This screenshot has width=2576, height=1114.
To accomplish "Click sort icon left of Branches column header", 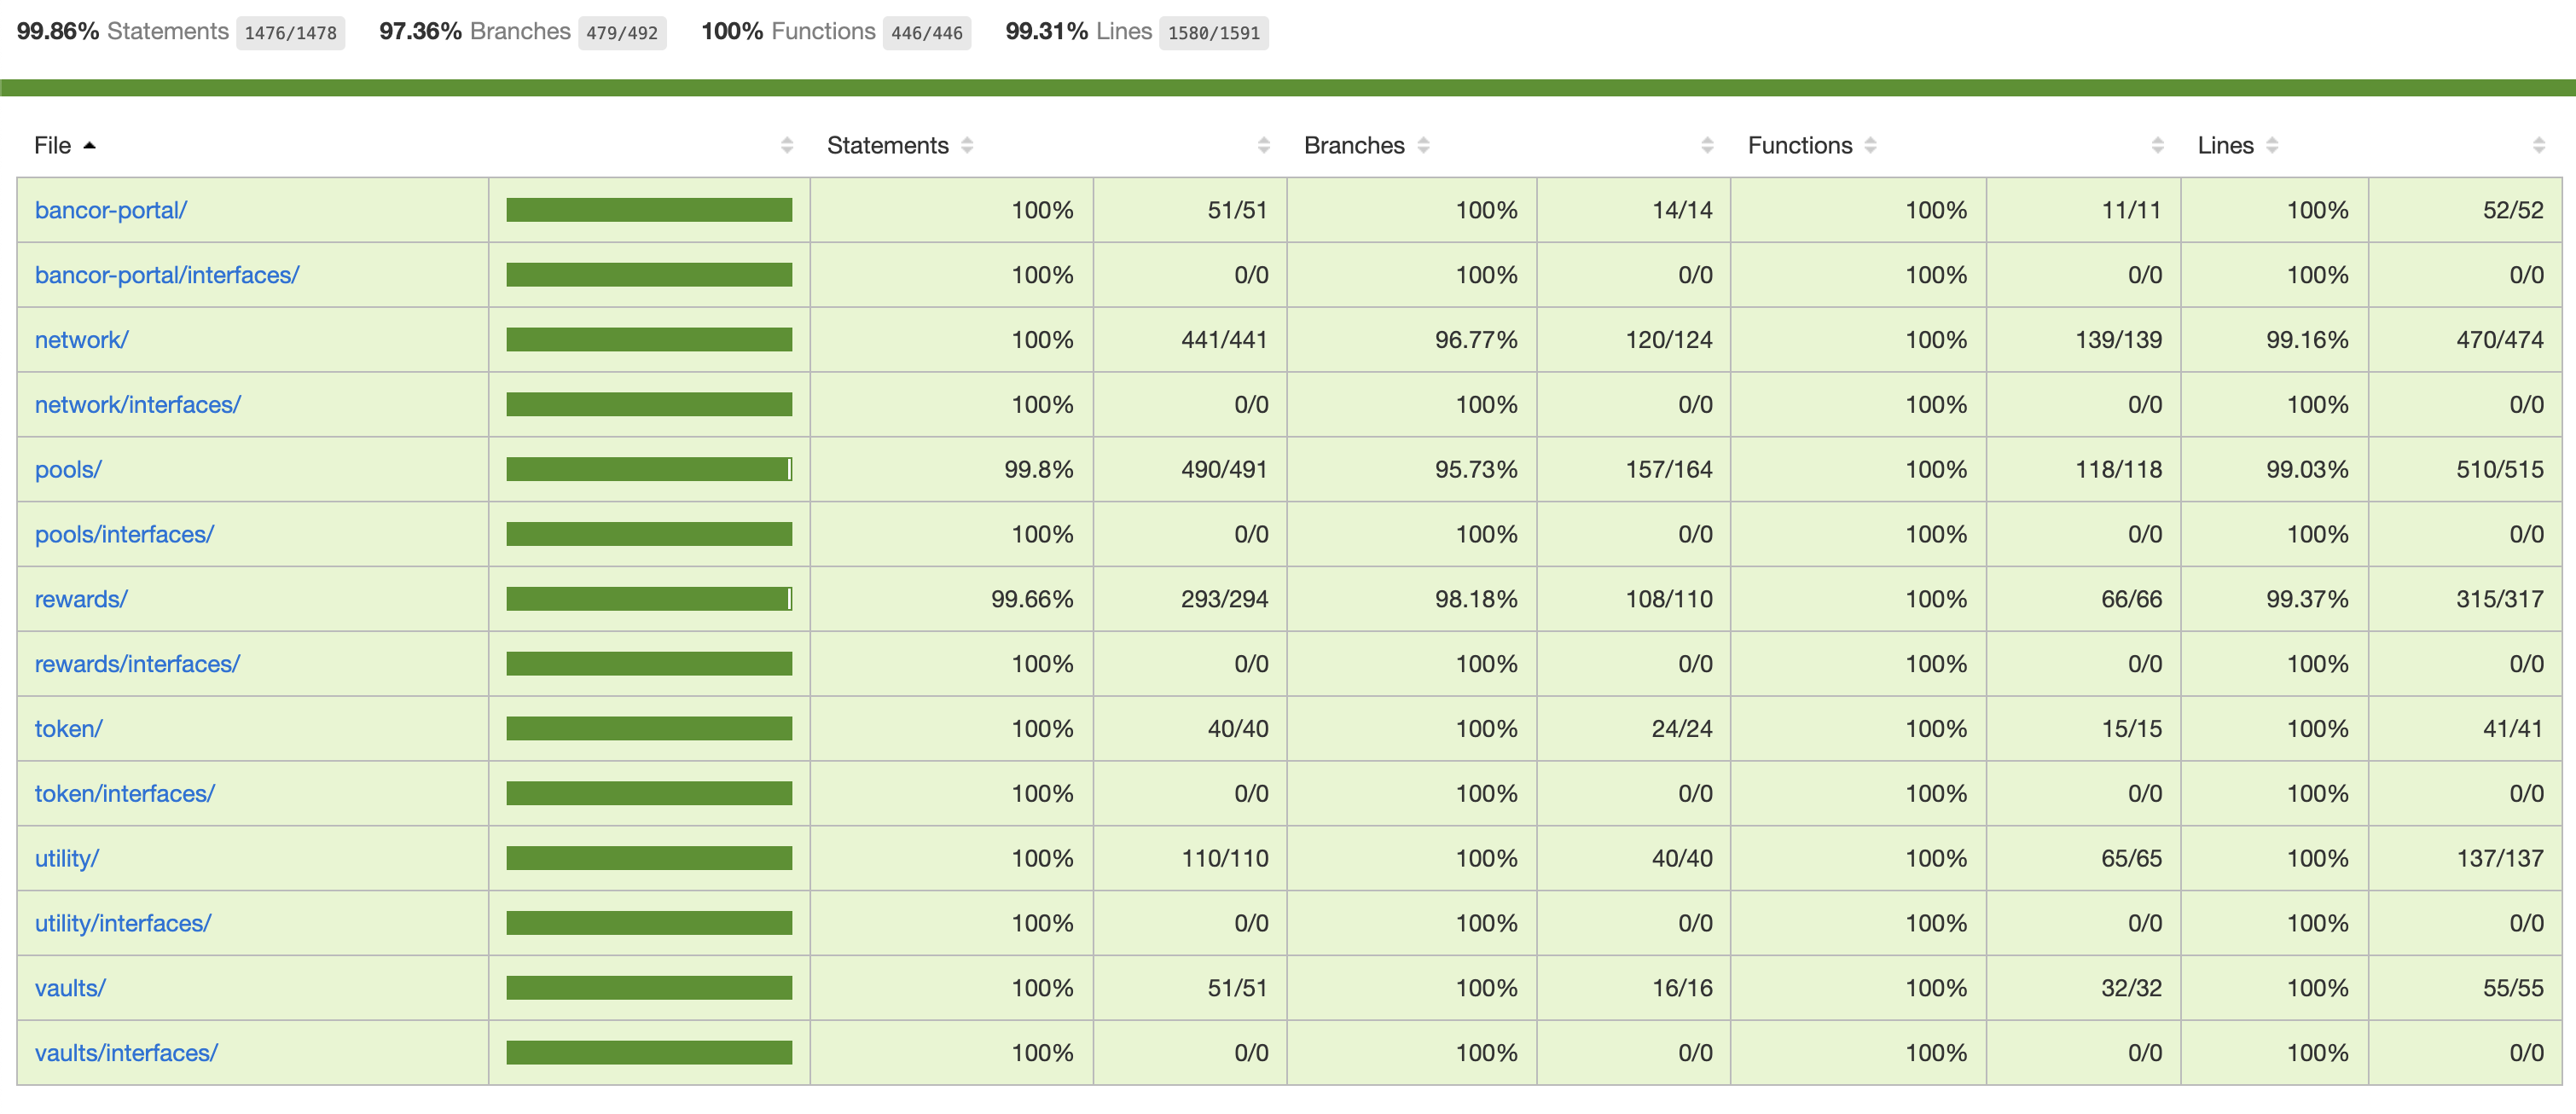I will [x=1263, y=146].
